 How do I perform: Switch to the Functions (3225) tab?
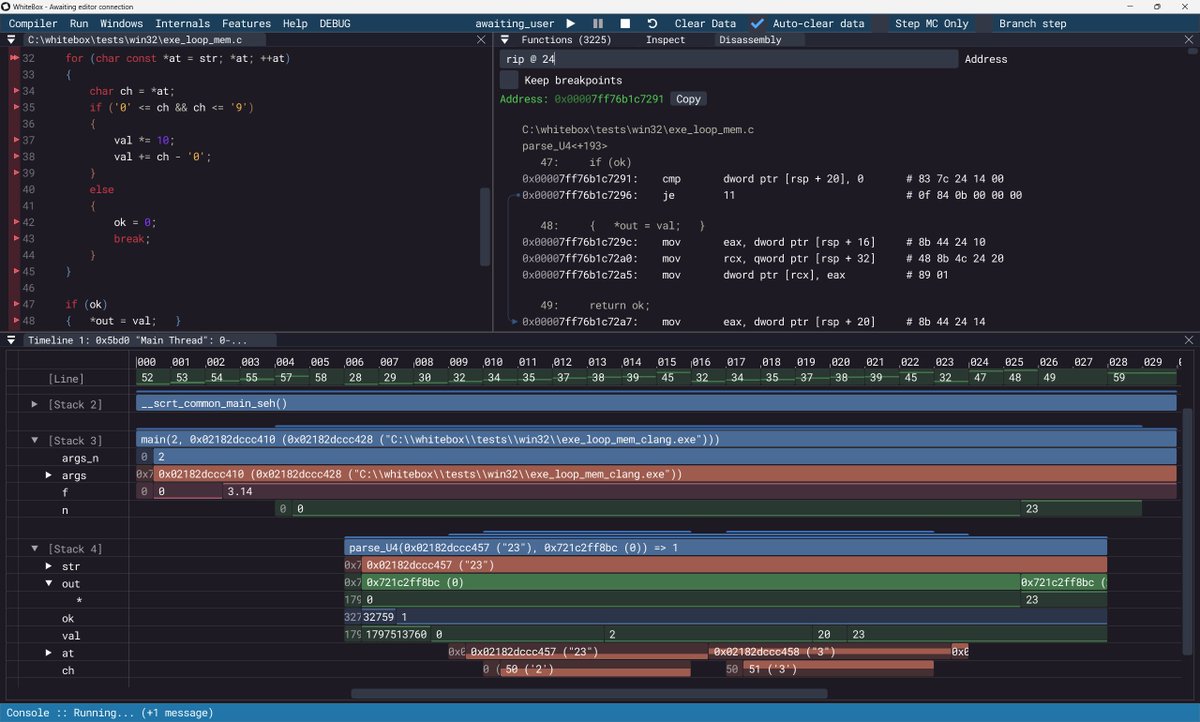tap(567, 40)
